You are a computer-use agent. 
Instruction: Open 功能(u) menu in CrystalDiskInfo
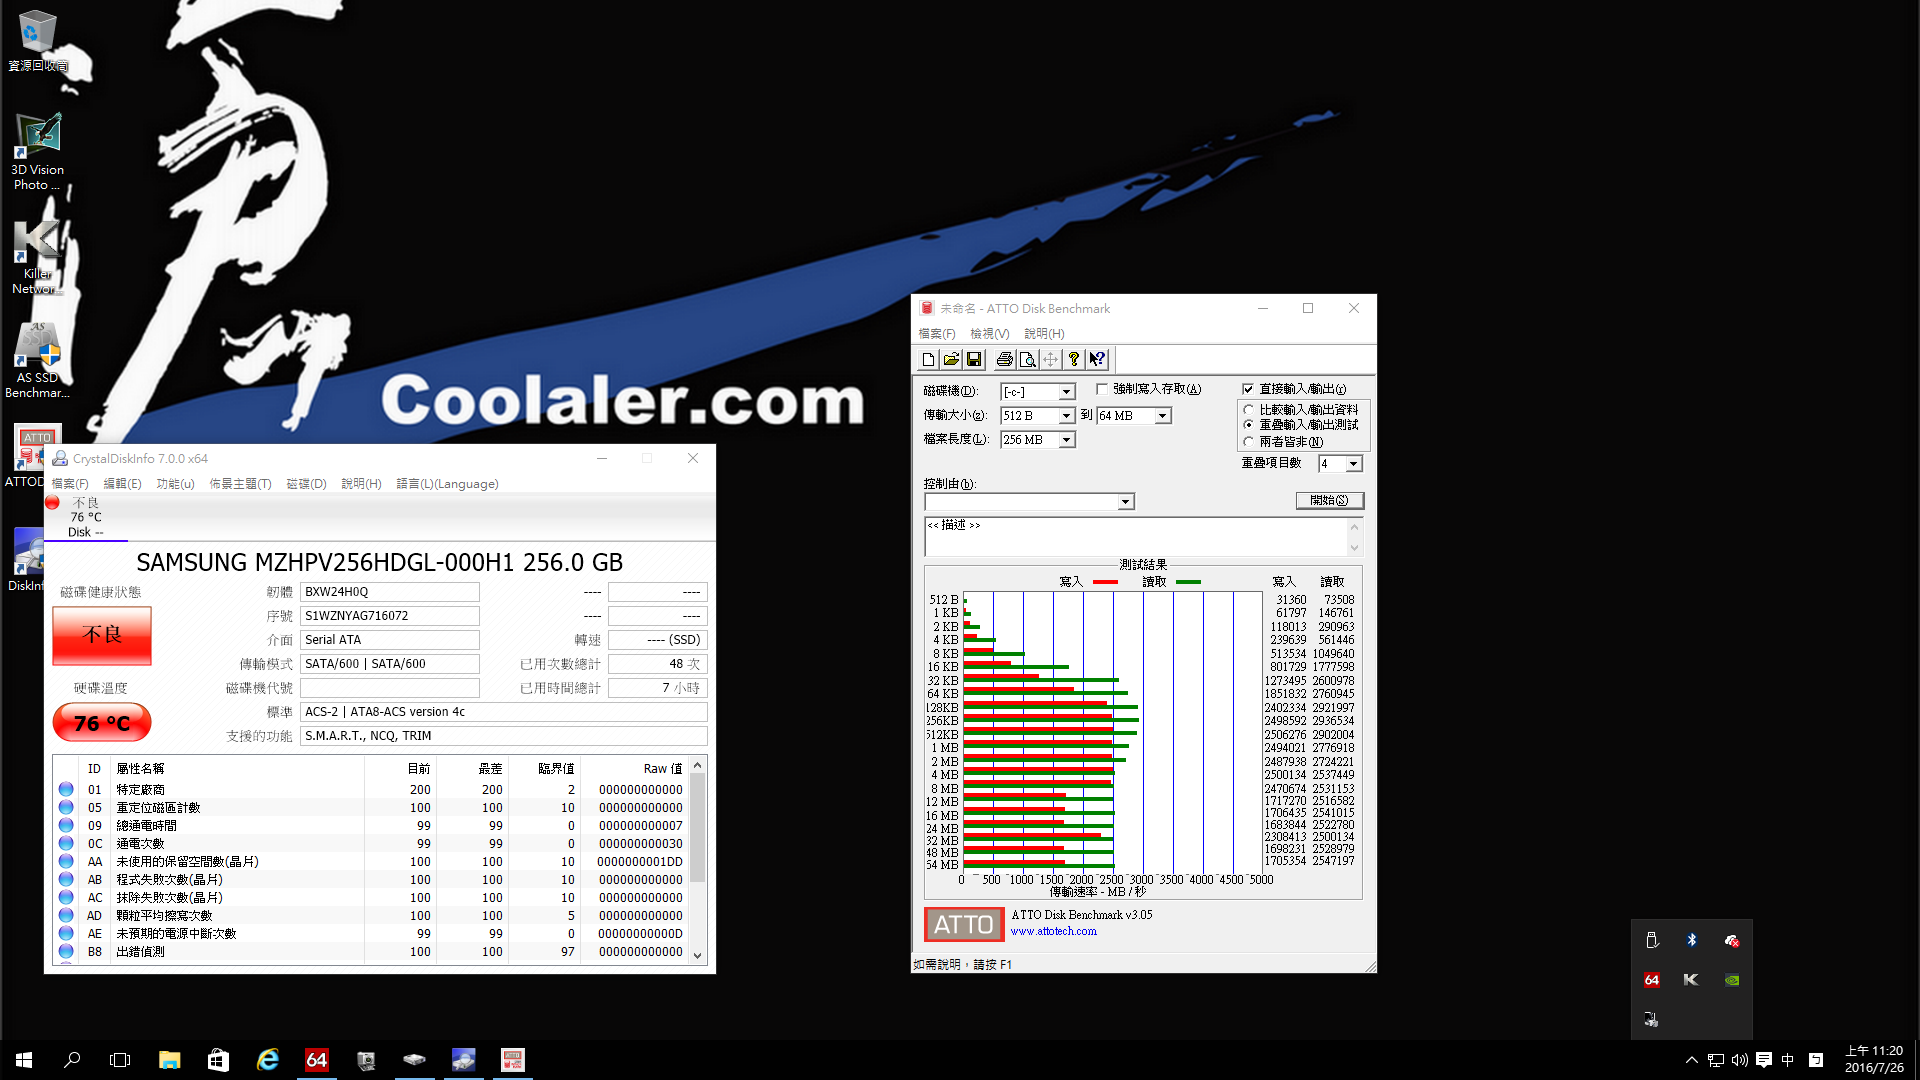tap(175, 484)
